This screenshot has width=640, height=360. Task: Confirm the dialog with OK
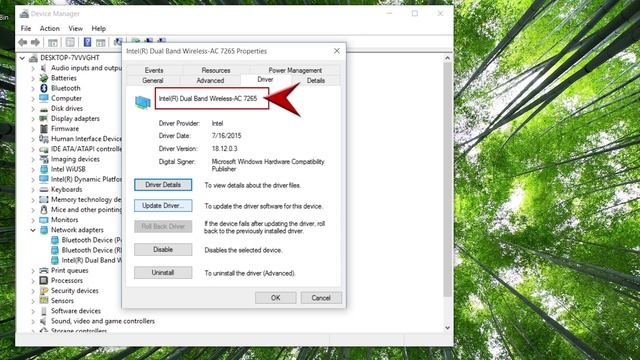coord(276,298)
